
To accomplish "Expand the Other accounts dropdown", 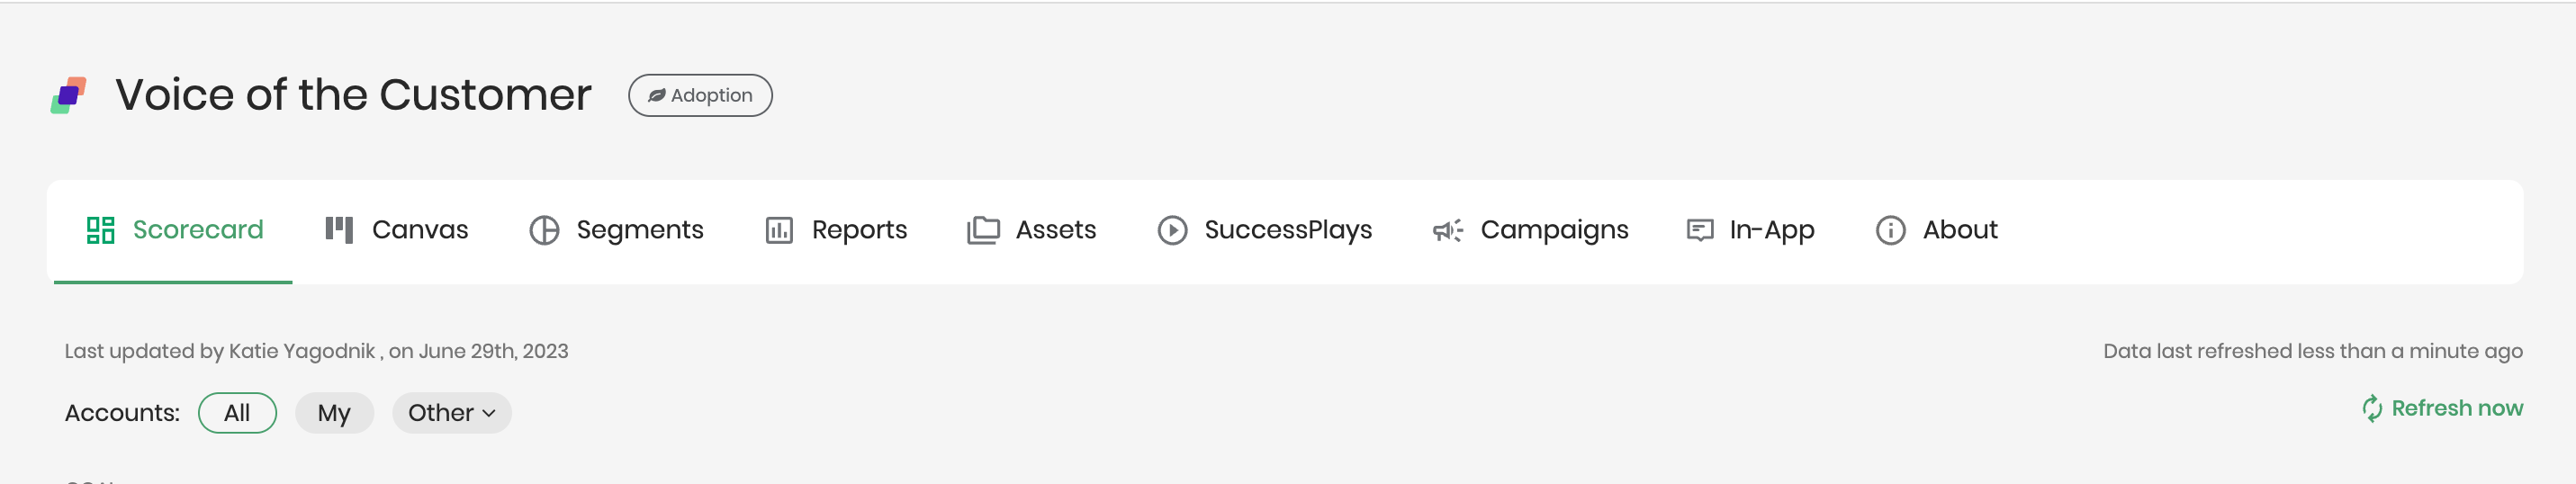I will (x=451, y=413).
